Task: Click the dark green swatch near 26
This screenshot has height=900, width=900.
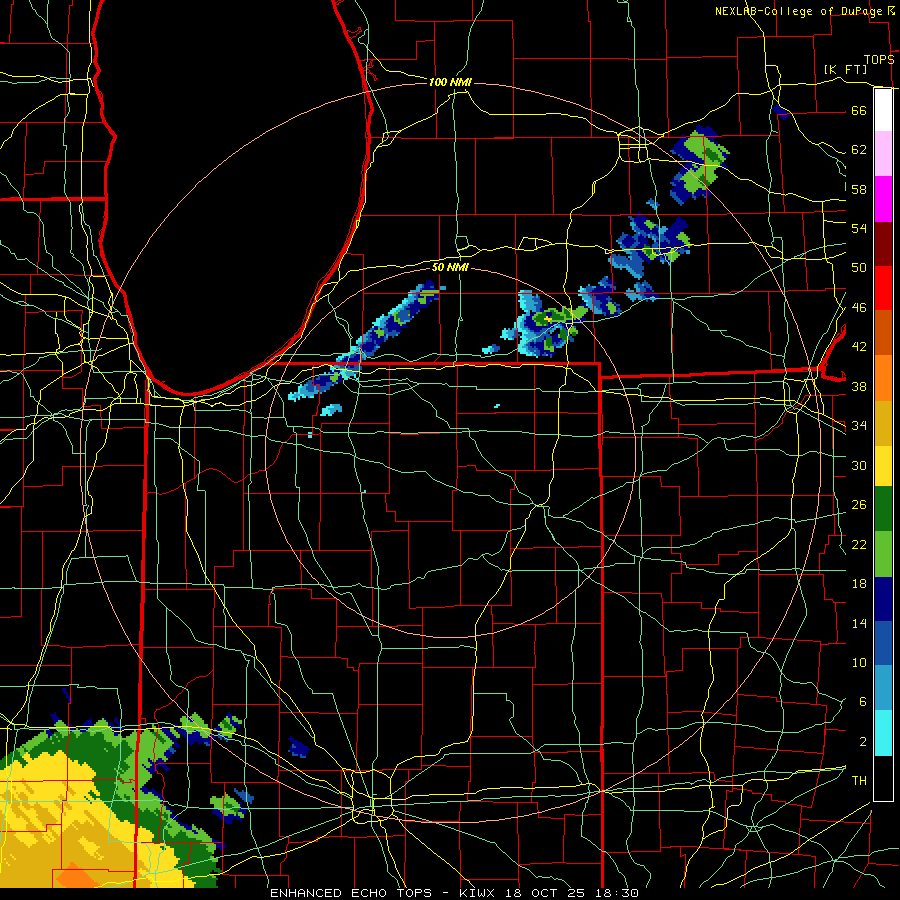Action: 883,509
